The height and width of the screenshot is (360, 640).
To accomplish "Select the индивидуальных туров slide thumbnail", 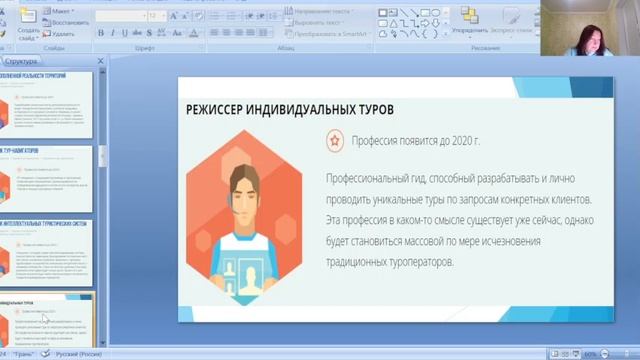I will (47, 320).
